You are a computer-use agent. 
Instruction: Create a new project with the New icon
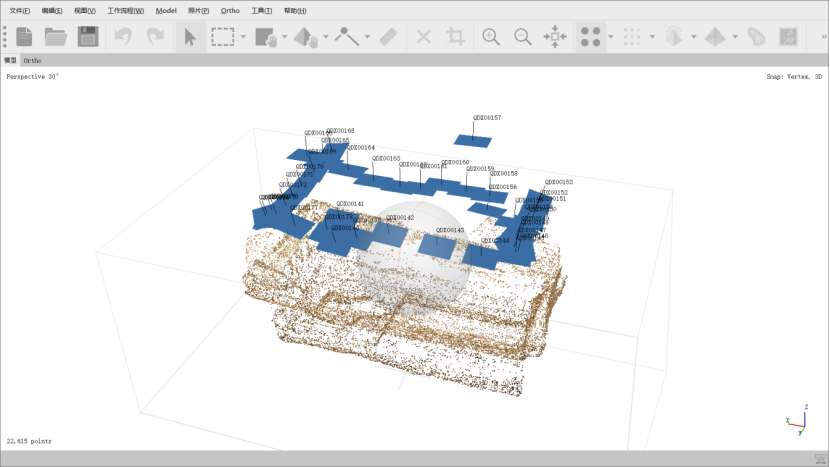coord(24,37)
